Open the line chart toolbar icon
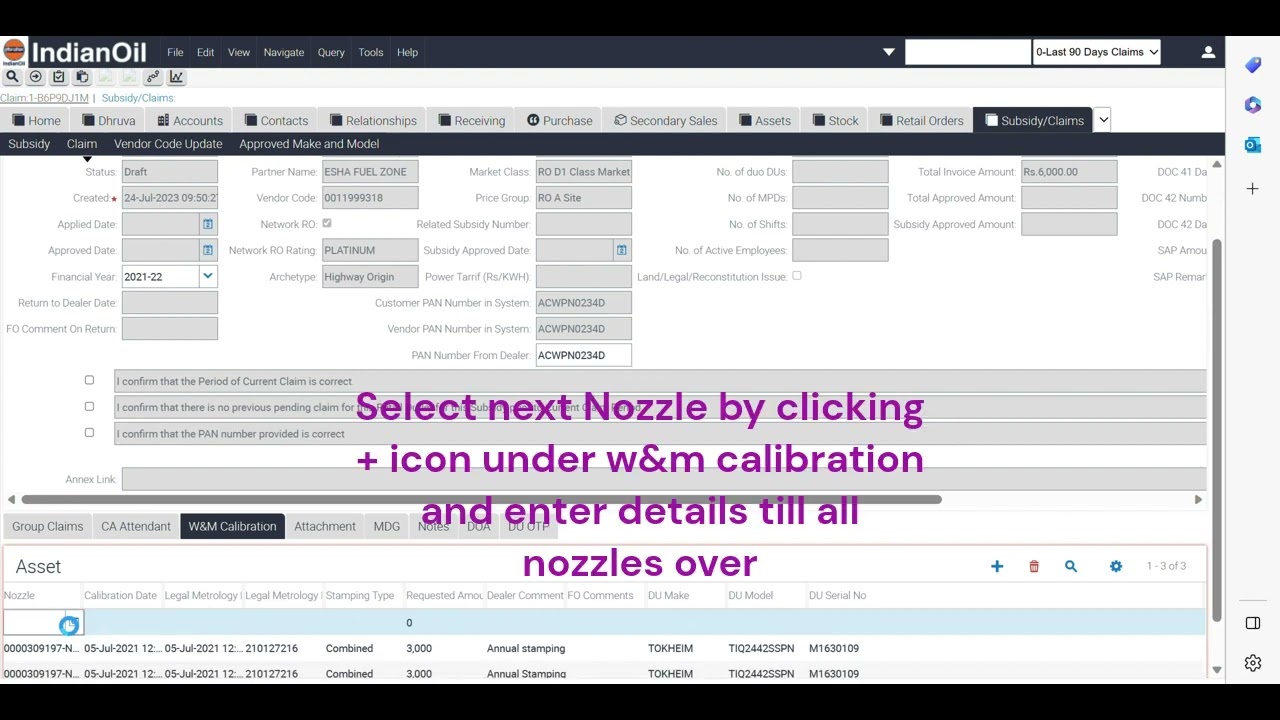Viewport: 1280px width, 720px height. point(176,76)
